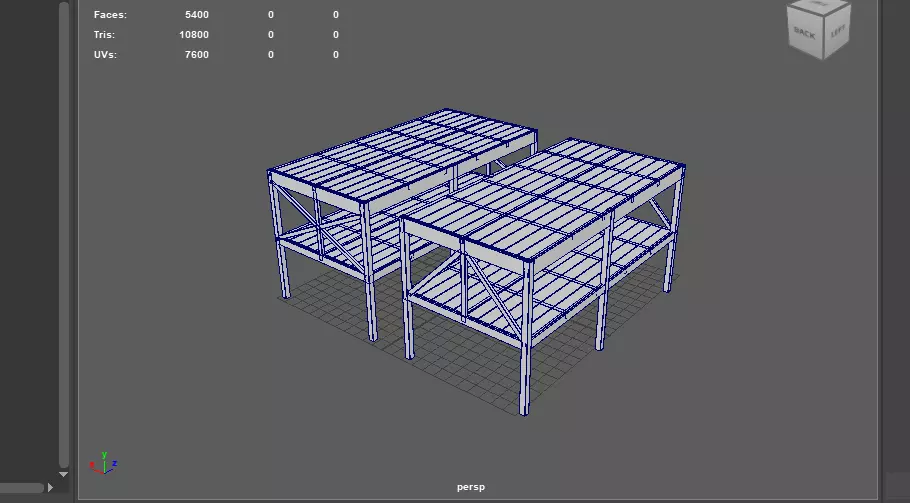
Task: Click the triangle count value 10800
Action: click(194, 35)
